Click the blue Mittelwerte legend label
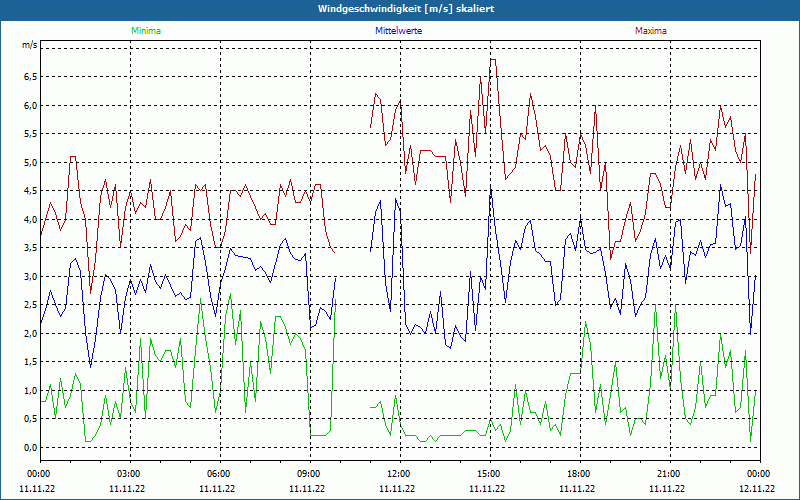Viewport: 800px width, 500px height. [398, 31]
